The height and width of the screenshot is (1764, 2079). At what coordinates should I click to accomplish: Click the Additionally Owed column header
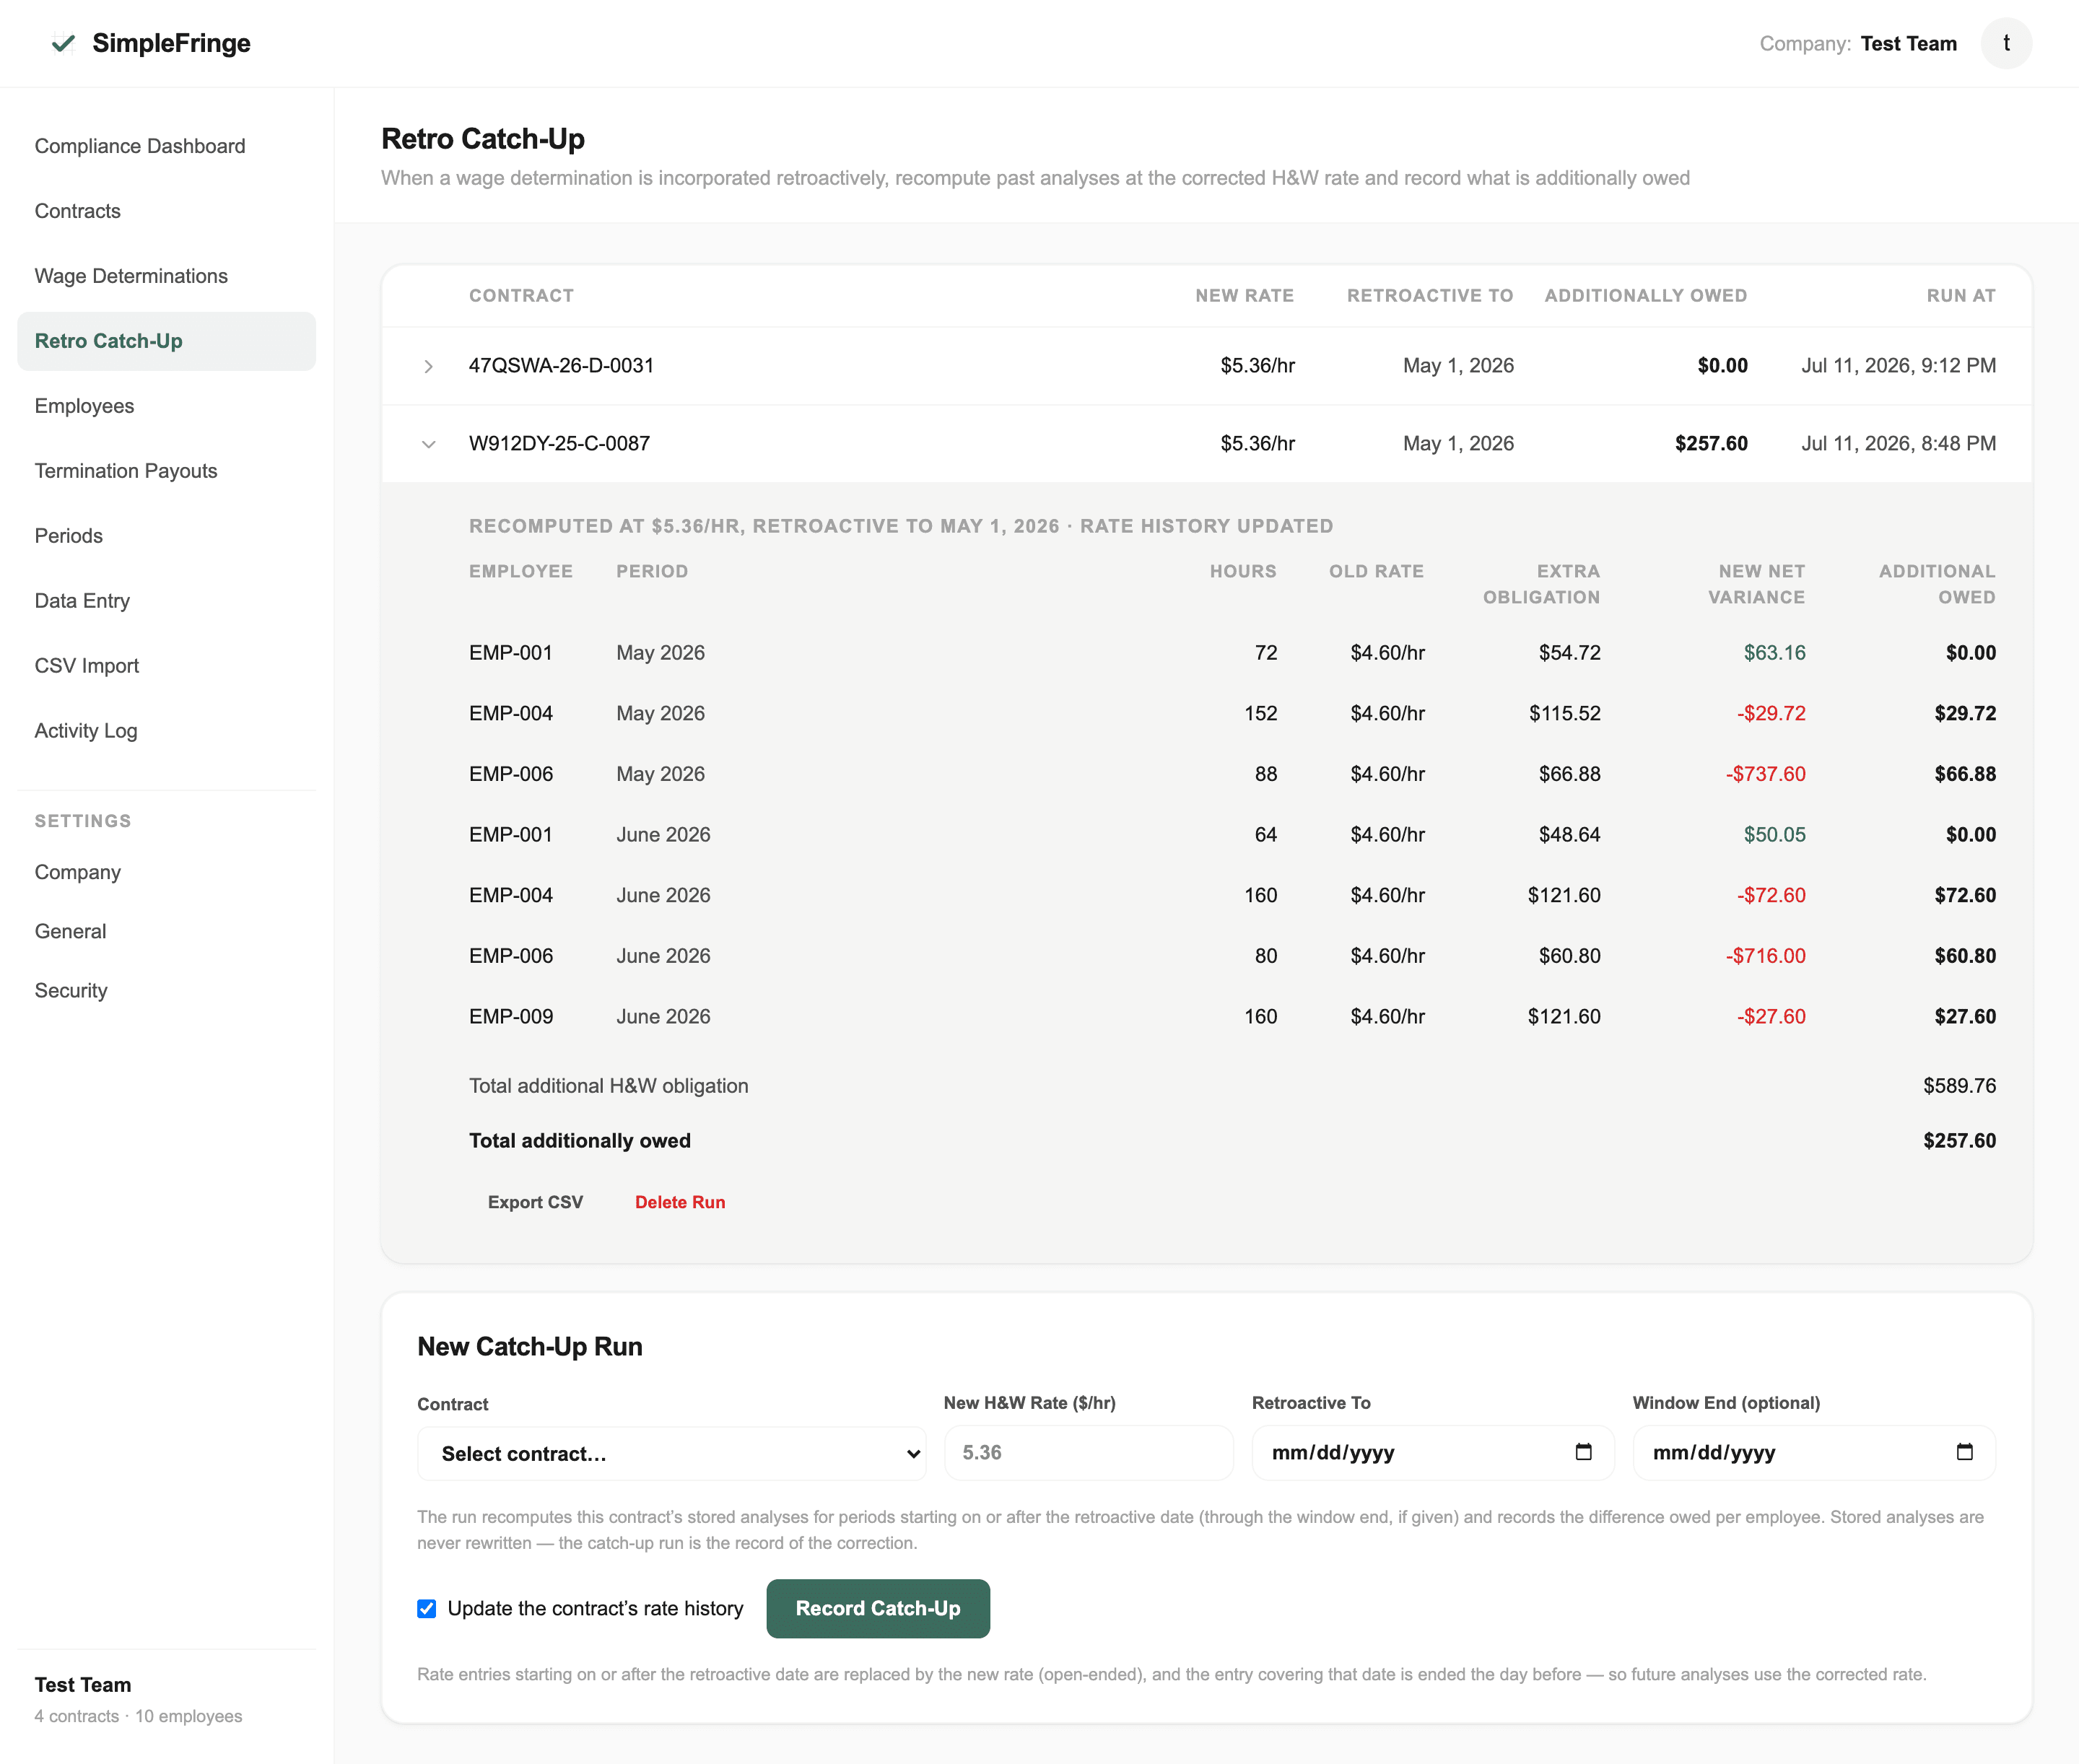tap(1645, 296)
